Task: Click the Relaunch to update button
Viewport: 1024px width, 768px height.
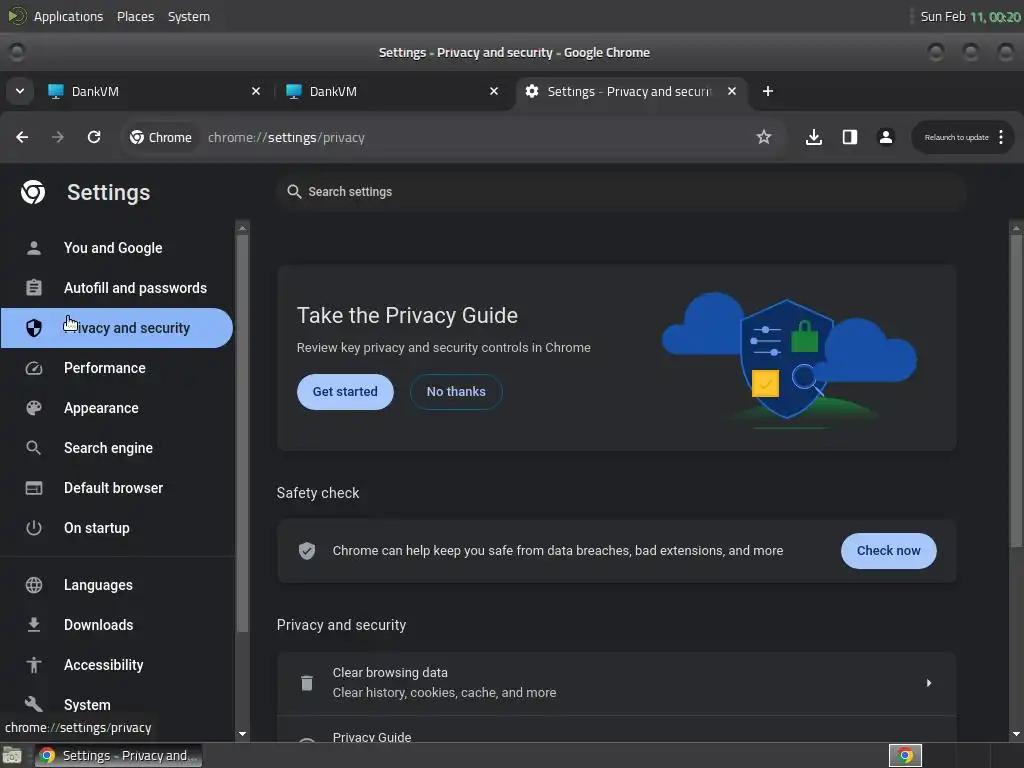Action: [956, 137]
